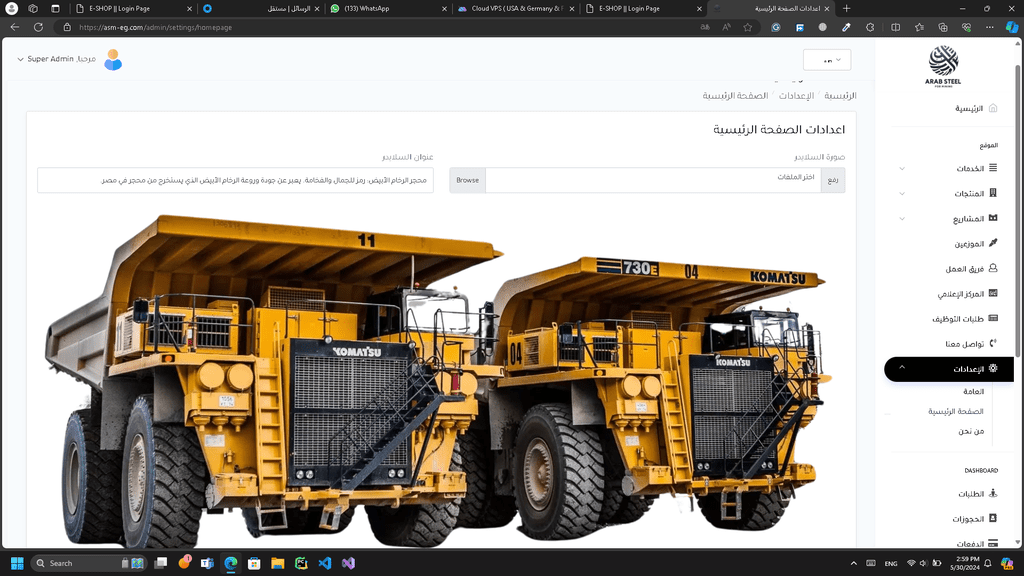Expand the المنتجات products submenu chevron
This screenshot has width=1024, height=576.
(902, 193)
